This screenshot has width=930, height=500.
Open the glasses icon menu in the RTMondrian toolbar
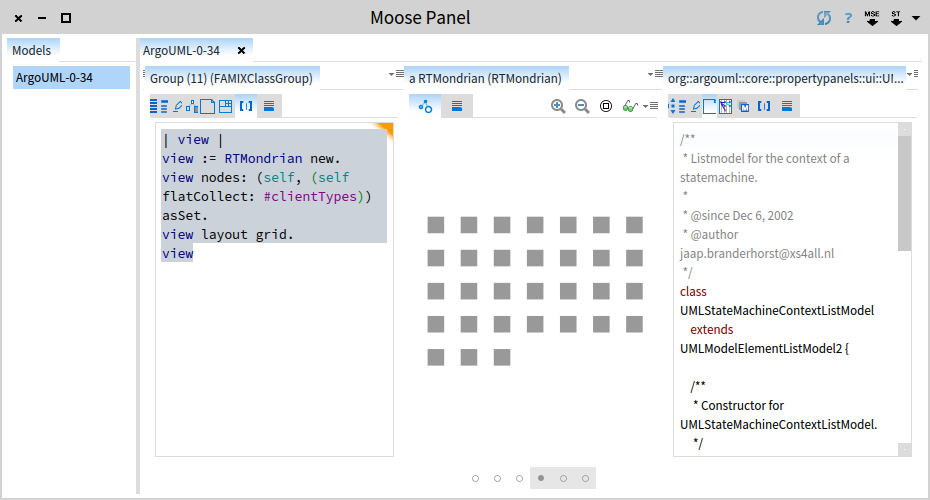tap(631, 106)
